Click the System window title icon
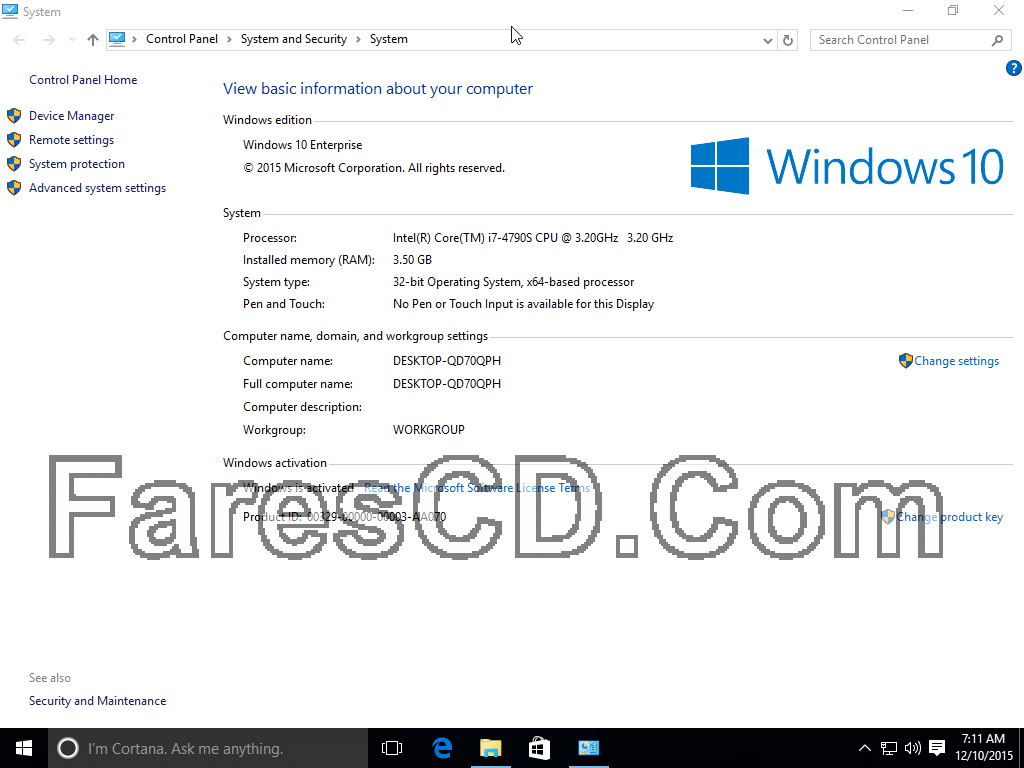1024x768 pixels. click(x=10, y=11)
